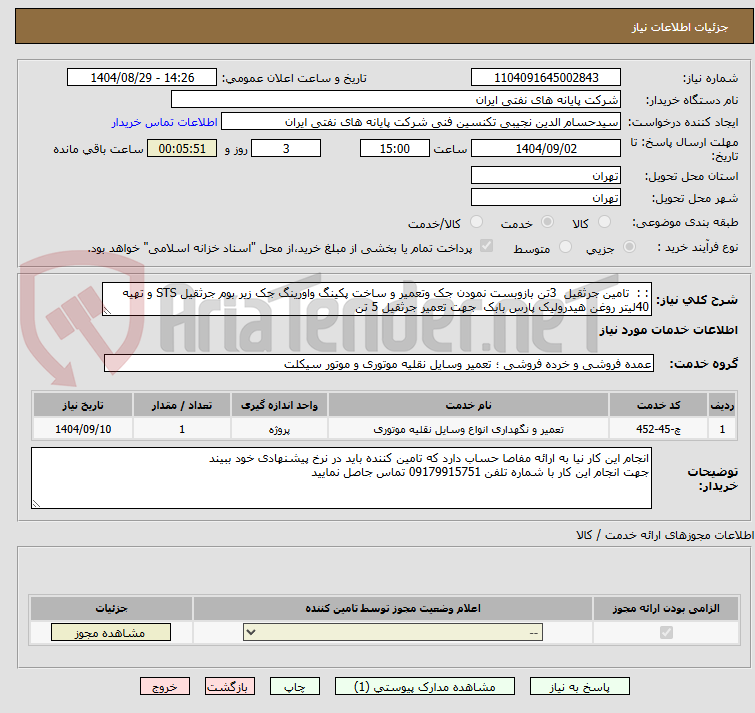Click the remaining time field 00:05:51
755x713 pixels.
pyautogui.click(x=182, y=148)
